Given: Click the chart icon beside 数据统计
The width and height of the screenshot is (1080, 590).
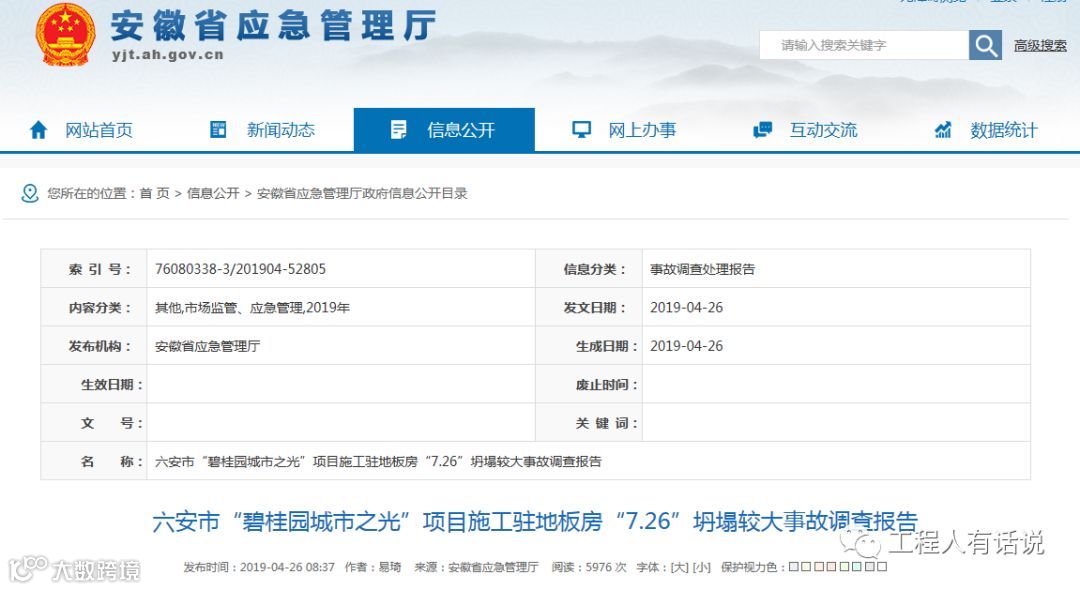Looking at the screenshot, I should 942,129.
